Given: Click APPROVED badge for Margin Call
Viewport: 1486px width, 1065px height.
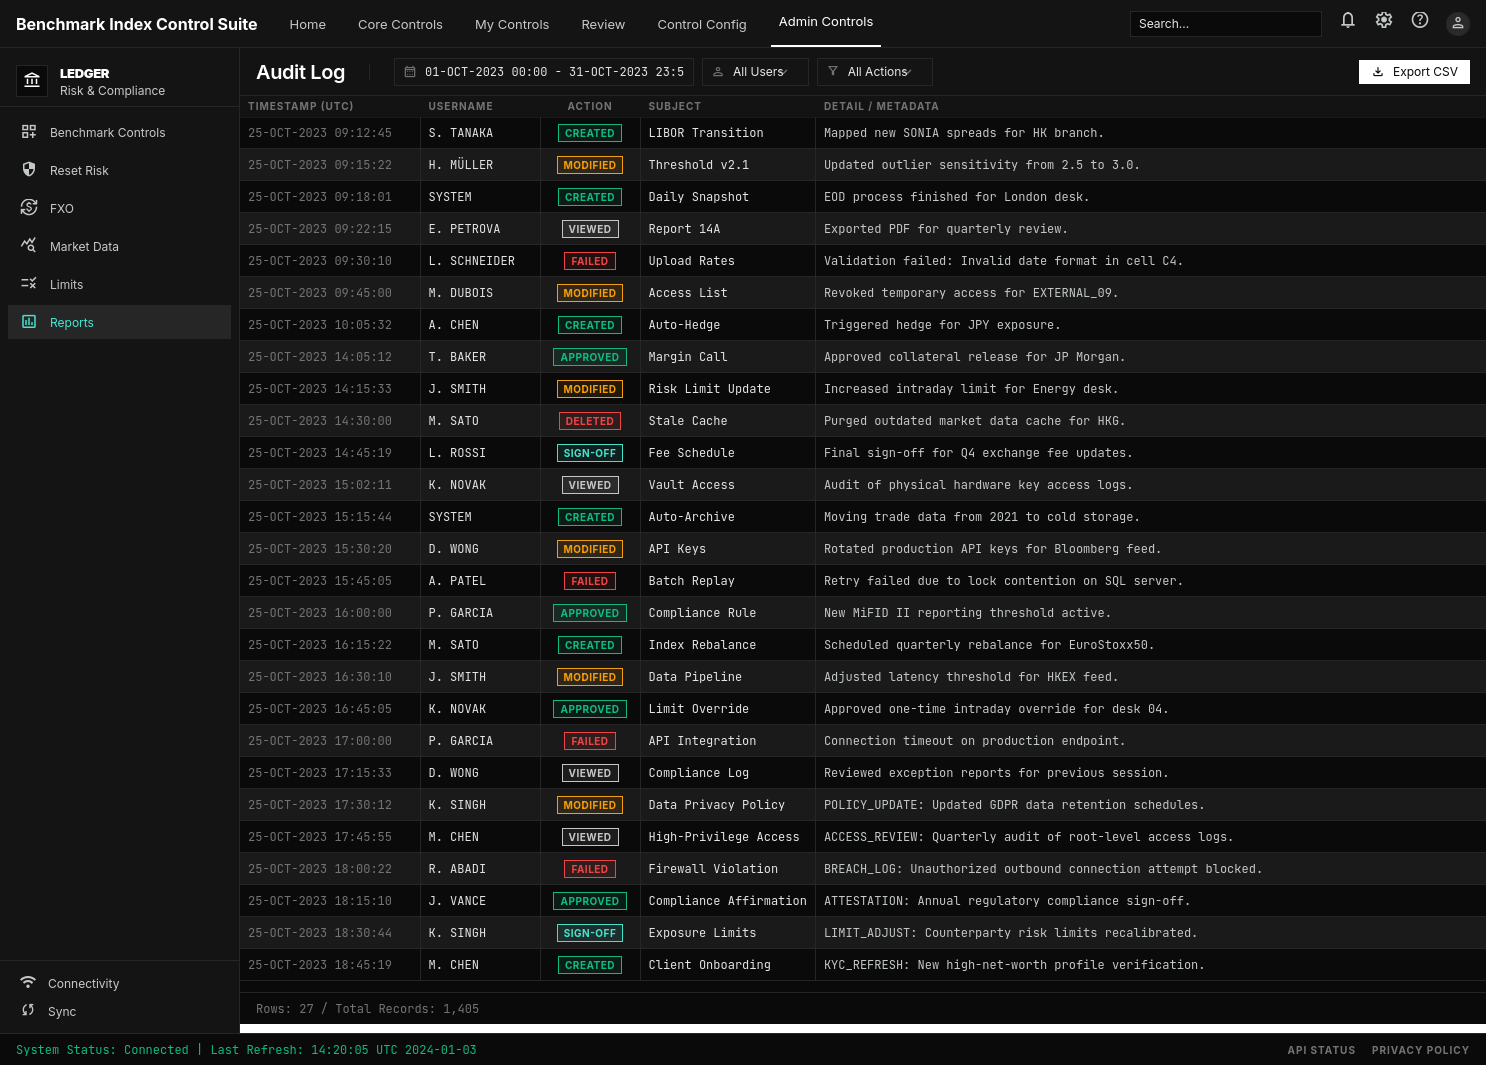Looking at the screenshot, I should [x=590, y=357].
